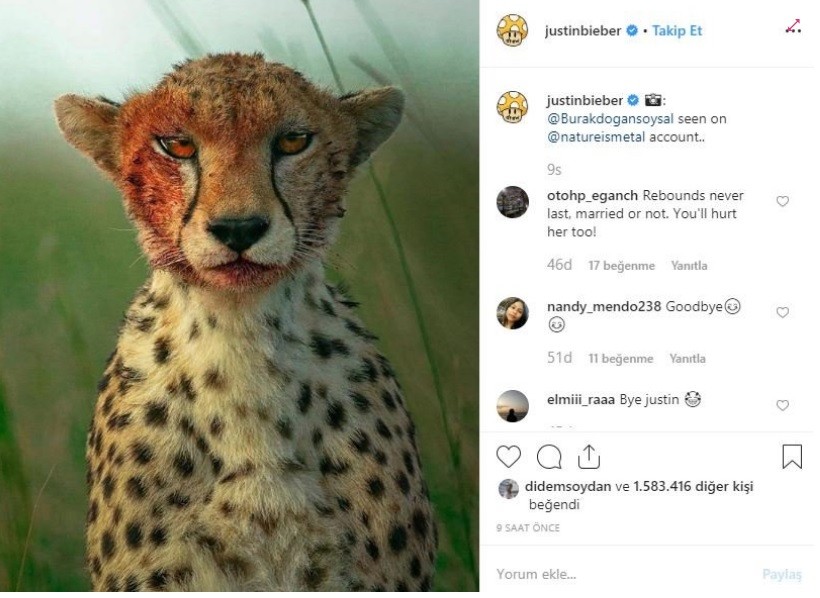The height and width of the screenshot is (598, 820).
Task: Click justinbieber's profile picture
Action: [x=514, y=30]
